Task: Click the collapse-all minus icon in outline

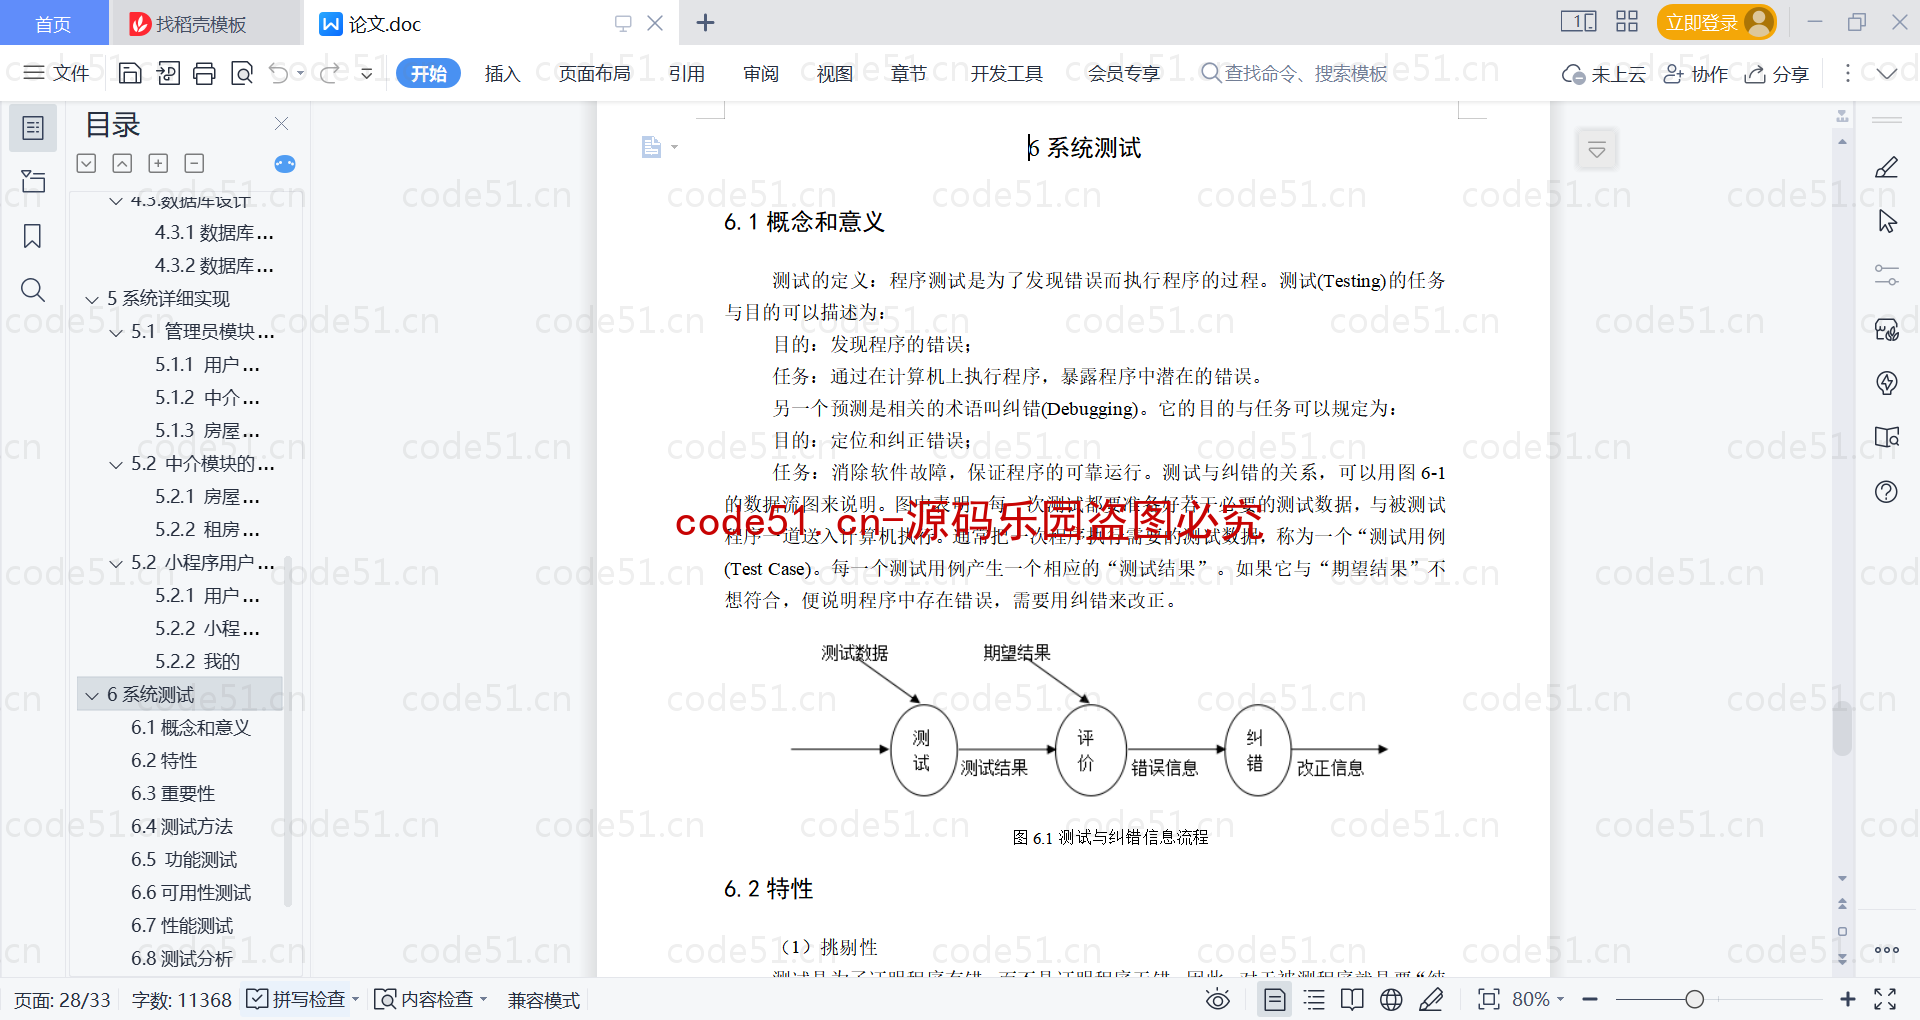Action: pos(195,163)
